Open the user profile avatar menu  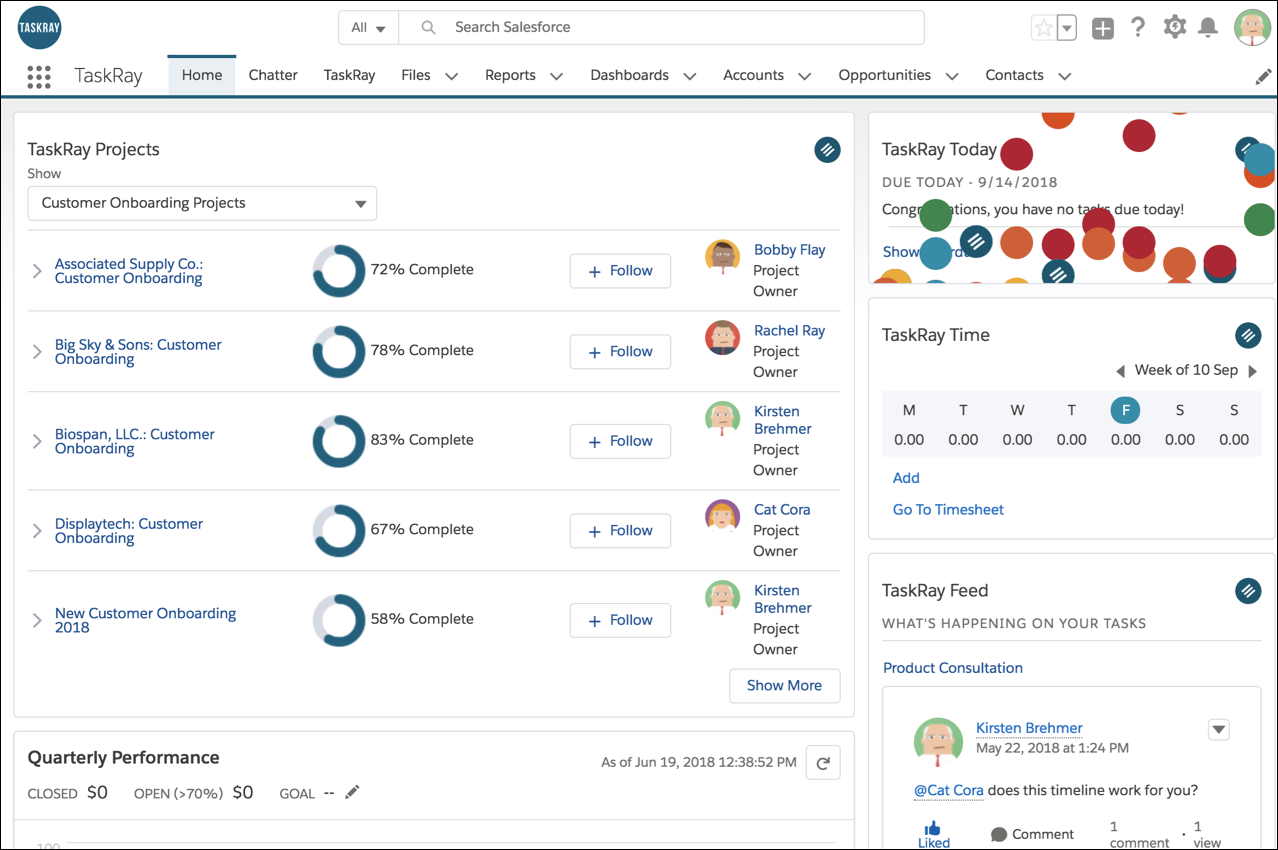[x=1252, y=27]
